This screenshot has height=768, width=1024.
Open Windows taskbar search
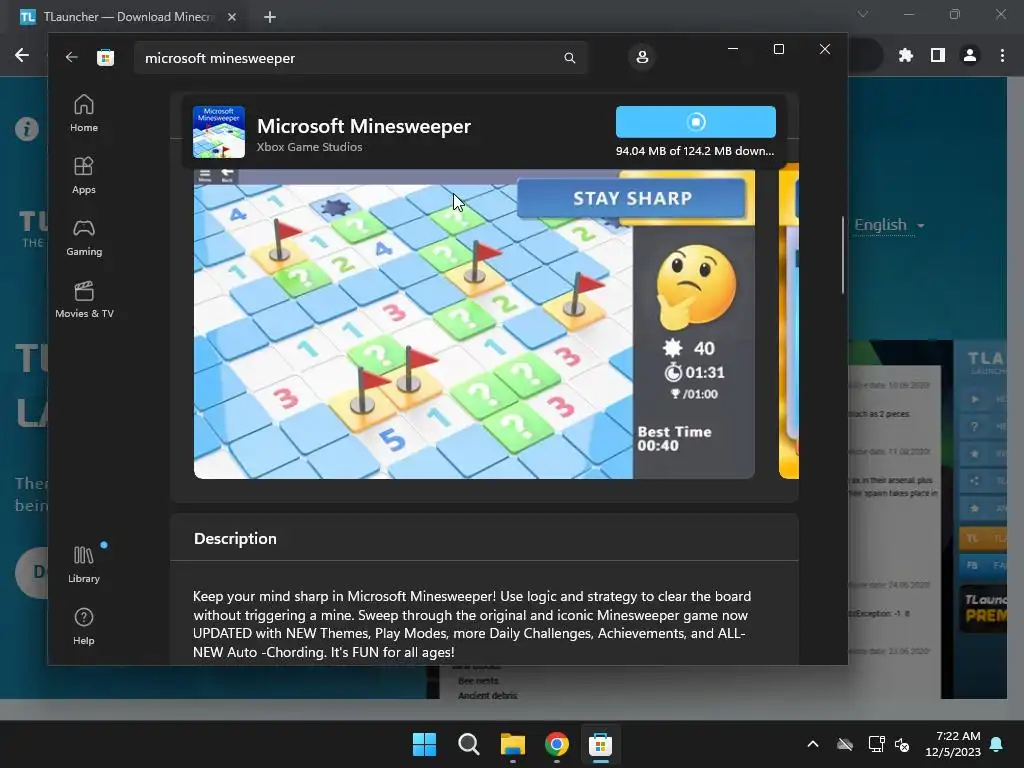click(x=468, y=744)
